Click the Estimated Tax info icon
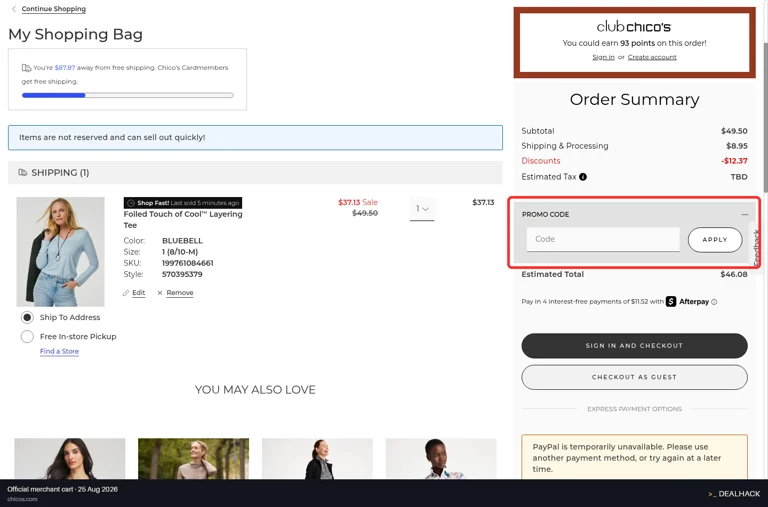 [x=583, y=177]
